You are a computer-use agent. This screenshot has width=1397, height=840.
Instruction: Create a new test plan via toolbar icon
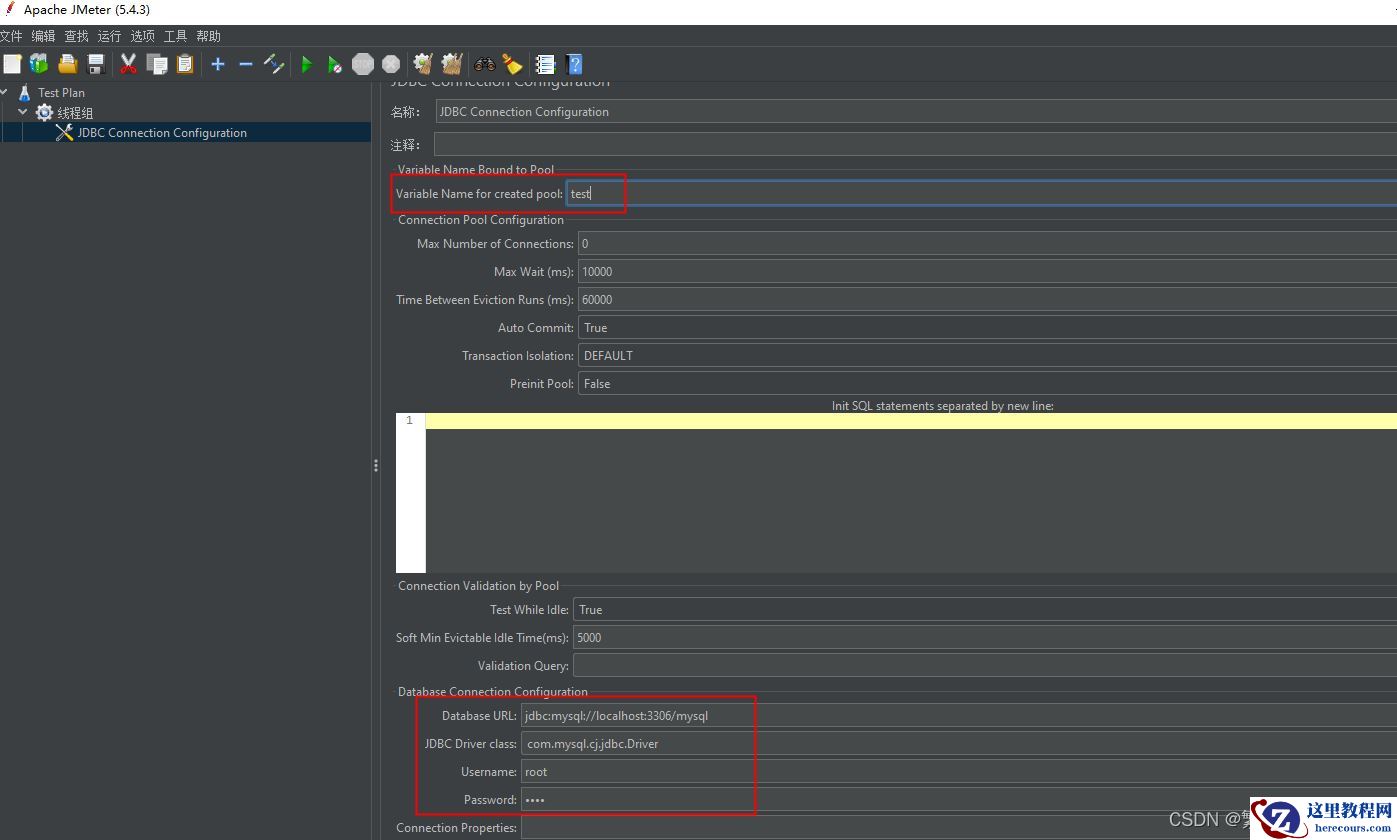pyautogui.click(x=12, y=64)
